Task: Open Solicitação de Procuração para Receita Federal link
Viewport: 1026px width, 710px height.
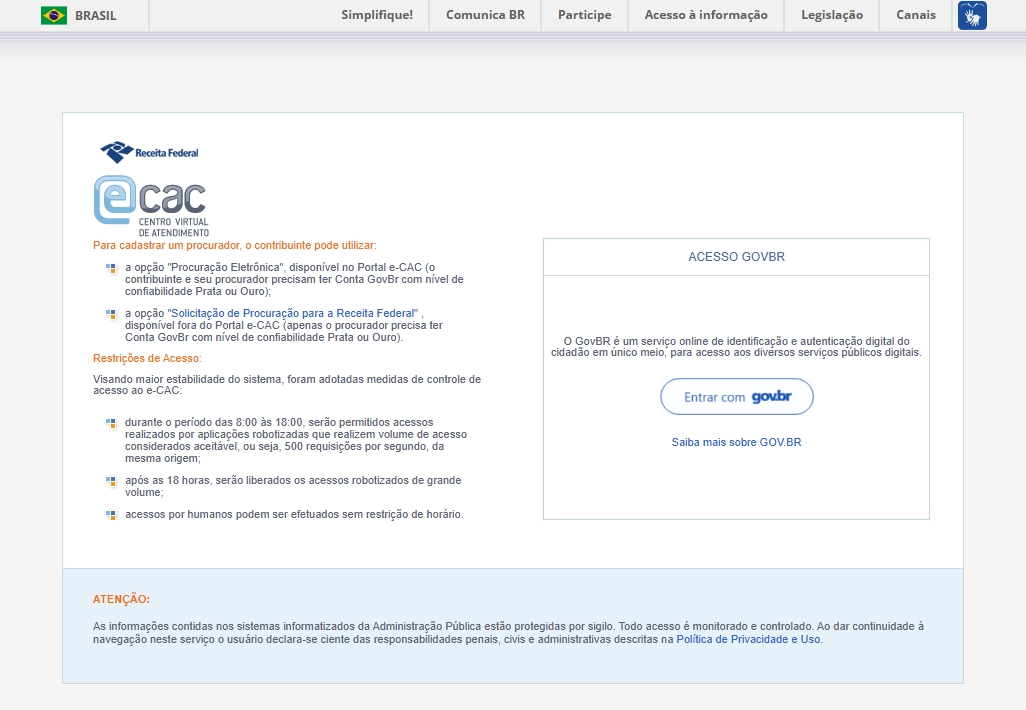Action: click(292, 313)
